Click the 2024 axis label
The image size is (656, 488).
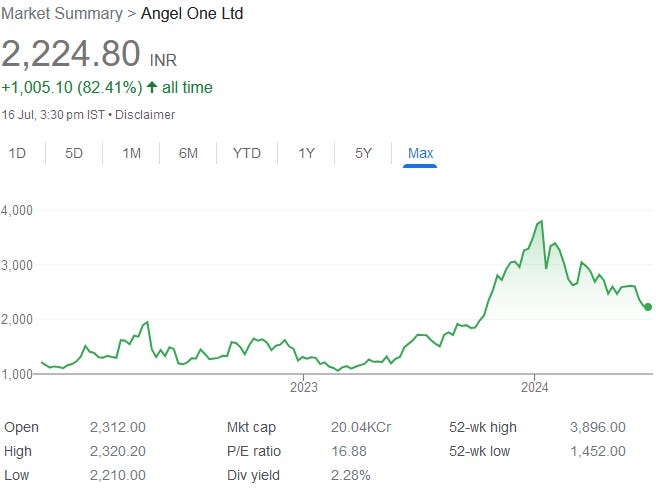pyautogui.click(x=534, y=387)
